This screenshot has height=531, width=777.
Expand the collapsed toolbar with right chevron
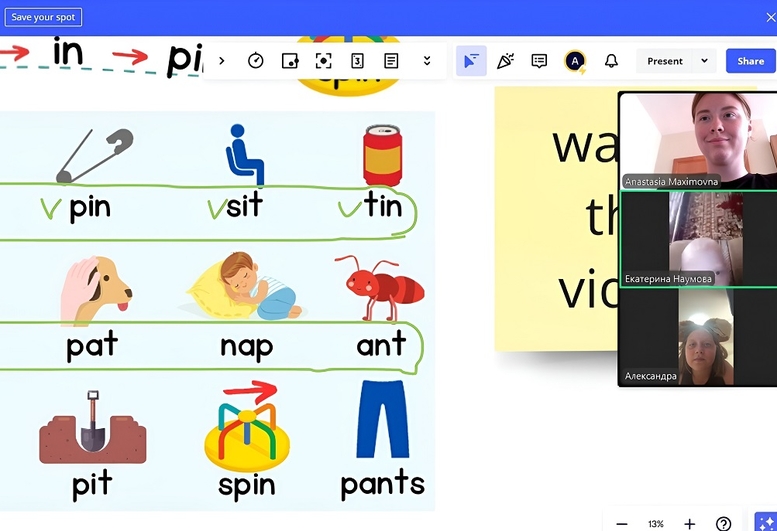(221, 61)
